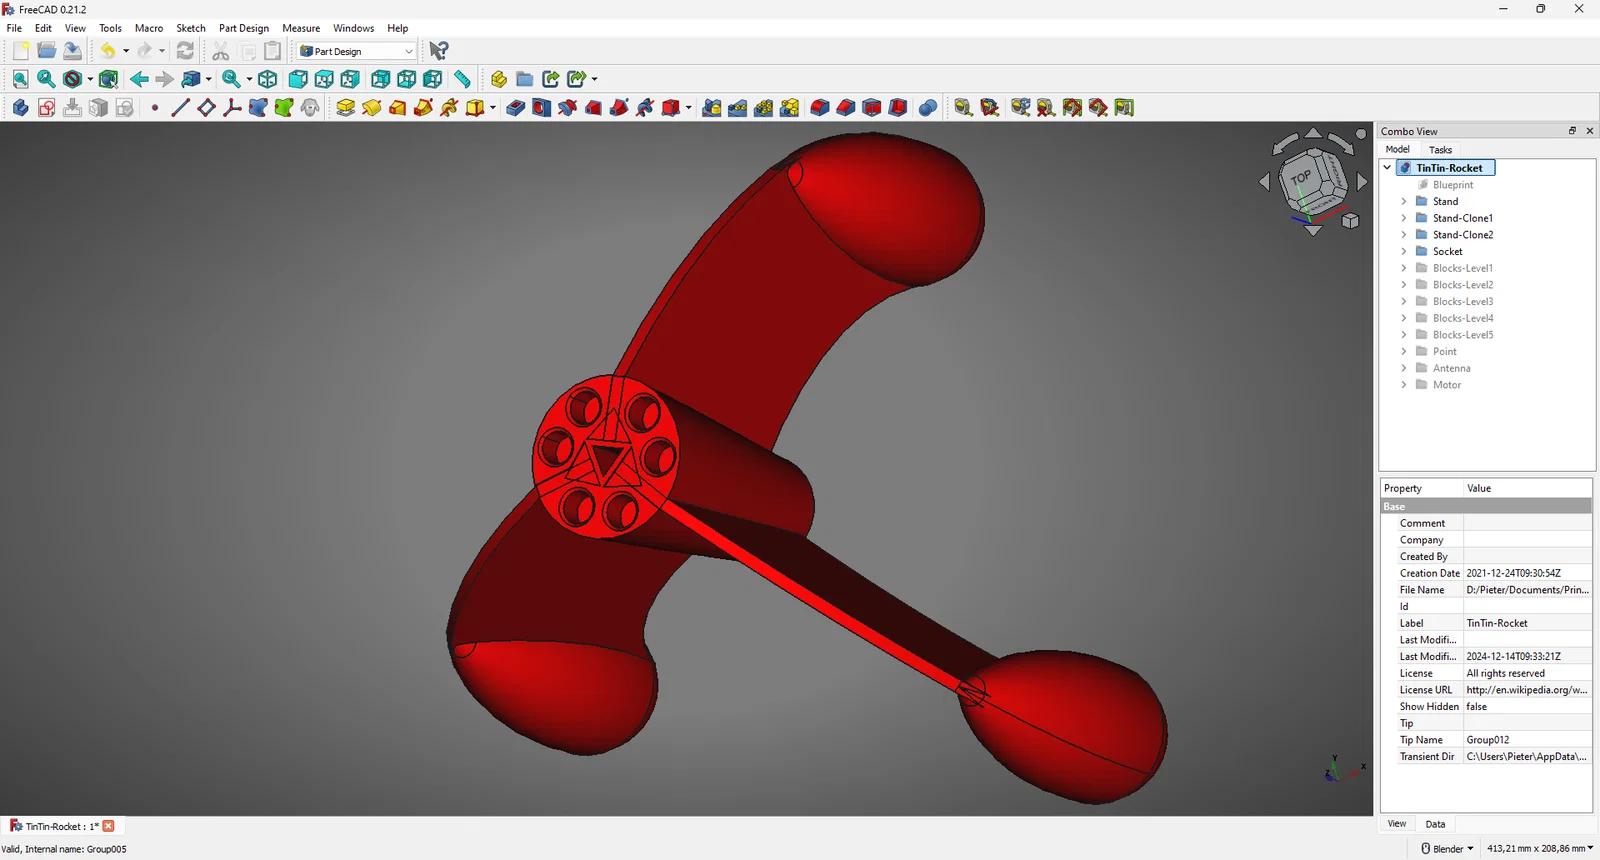The image size is (1600, 860).
Task: Open the measure distance ruler tool
Action: [x=462, y=79]
